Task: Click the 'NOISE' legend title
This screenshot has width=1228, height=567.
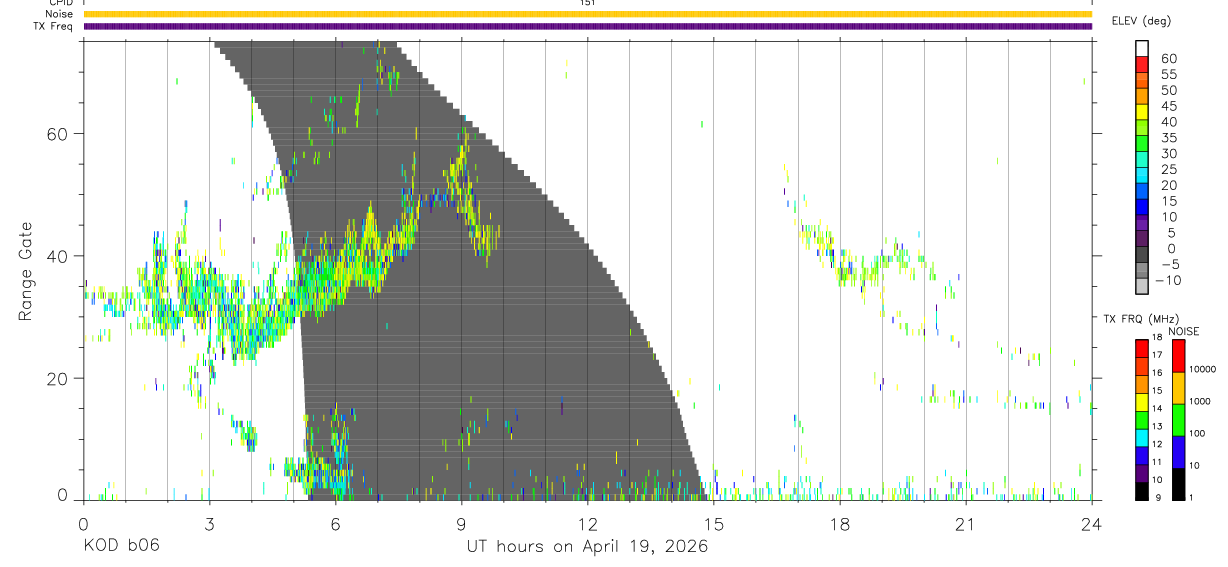Action: (1183, 331)
